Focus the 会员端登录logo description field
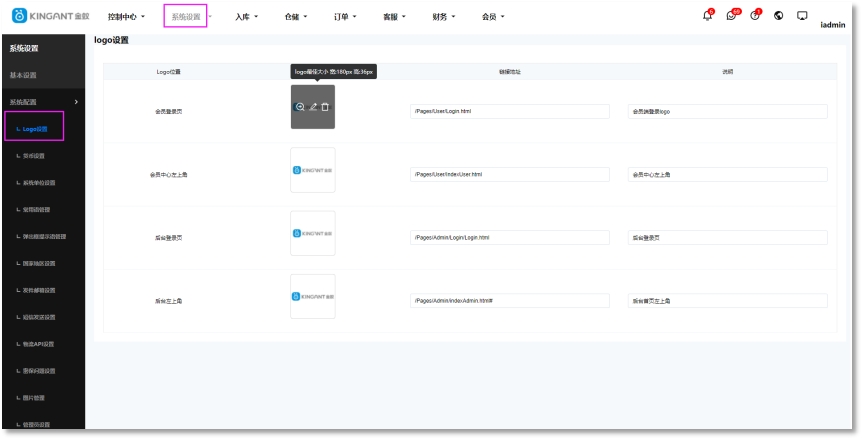Screen dimensions: 862x438 (x=727, y=112)
